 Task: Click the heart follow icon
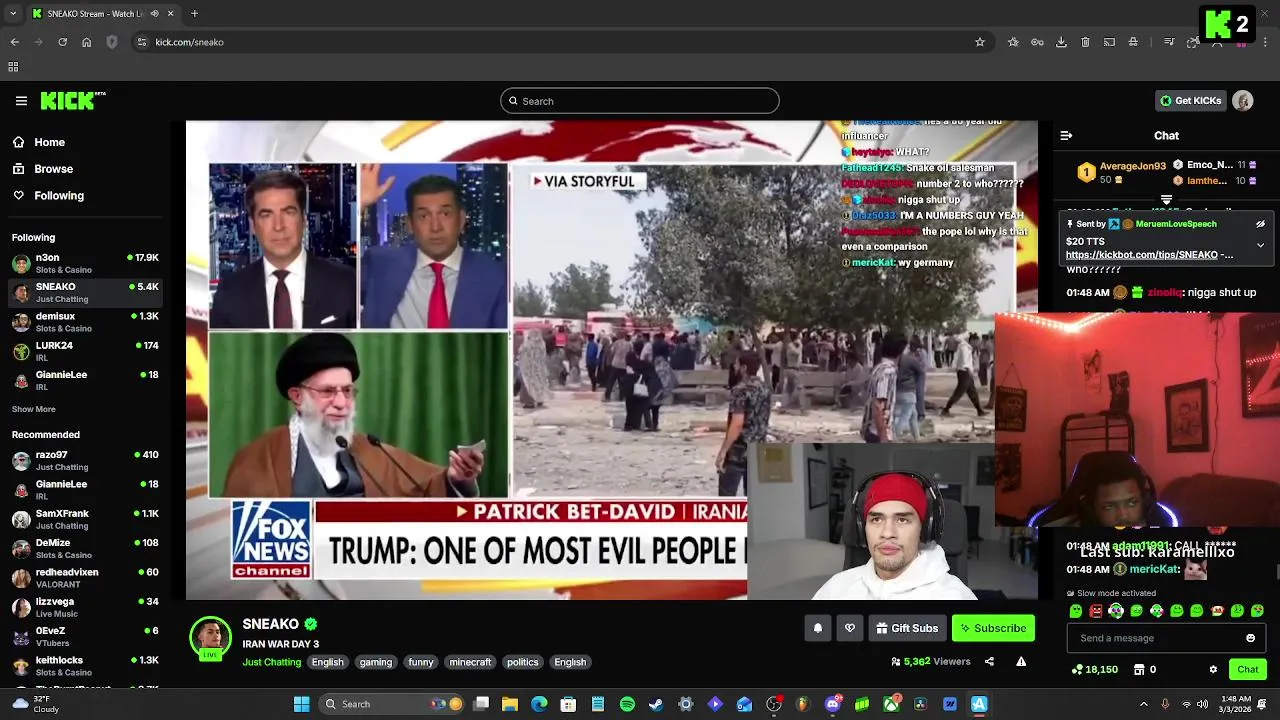point(850,628)
